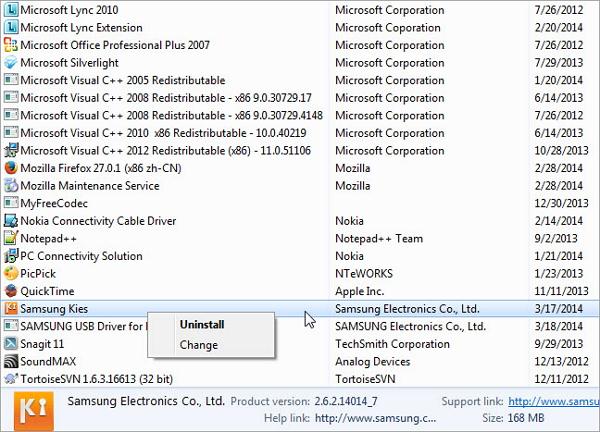Select the Microsoft Silverlight entry

coord(69,62)
